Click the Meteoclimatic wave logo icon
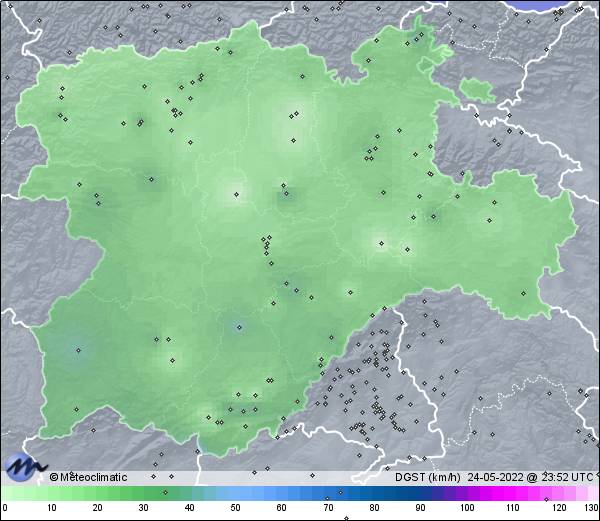Screen dimensions: 600x521 click(25, 466)
